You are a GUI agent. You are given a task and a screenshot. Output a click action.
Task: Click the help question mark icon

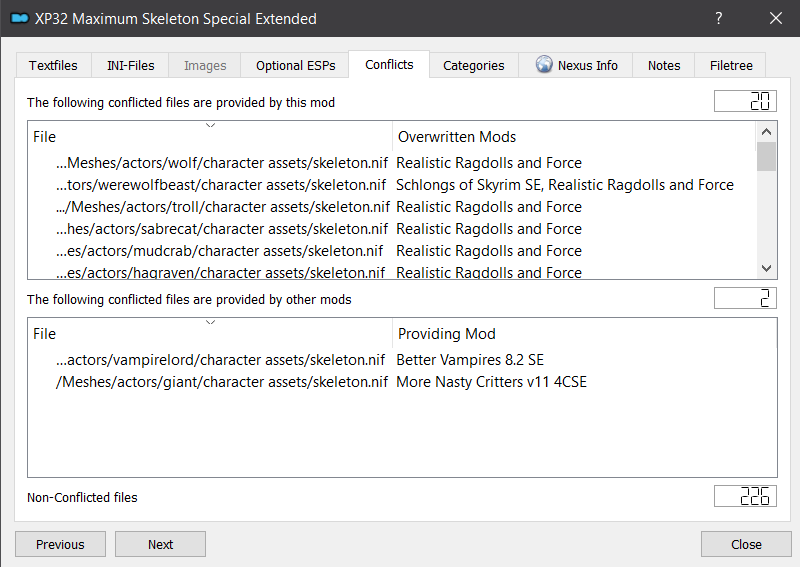click(x=718, y=18)
